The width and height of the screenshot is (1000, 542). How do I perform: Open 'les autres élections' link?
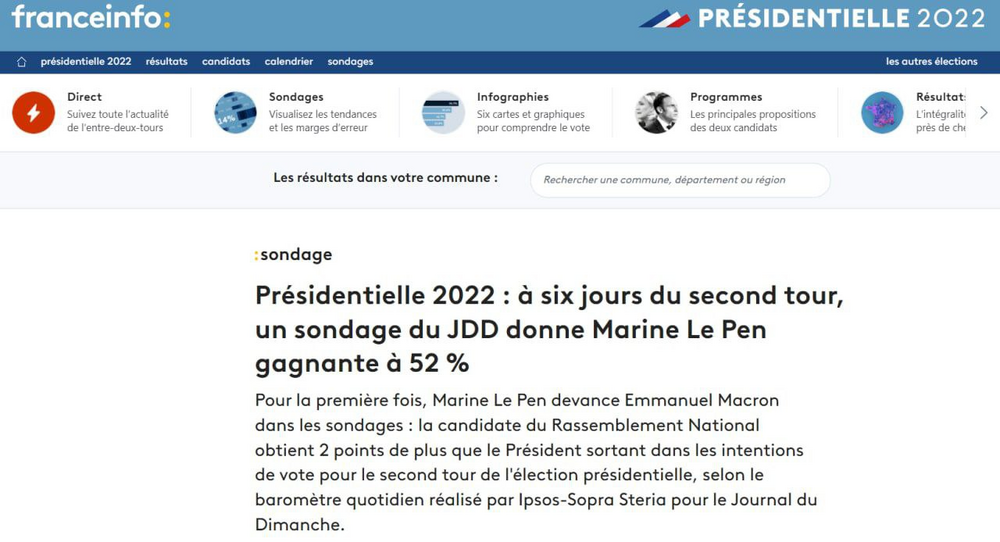click(x=931, y=62)
